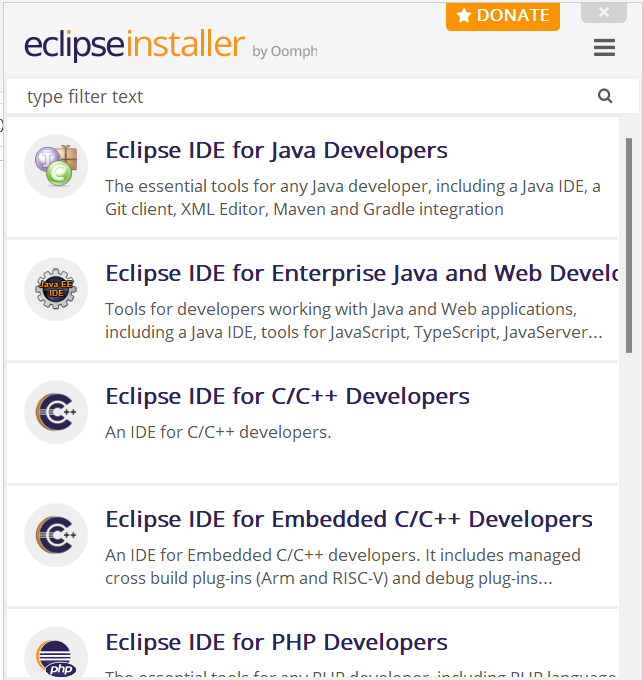Select Eclipse IDE for Embedded C/C++ Developers

click(313, 546)
